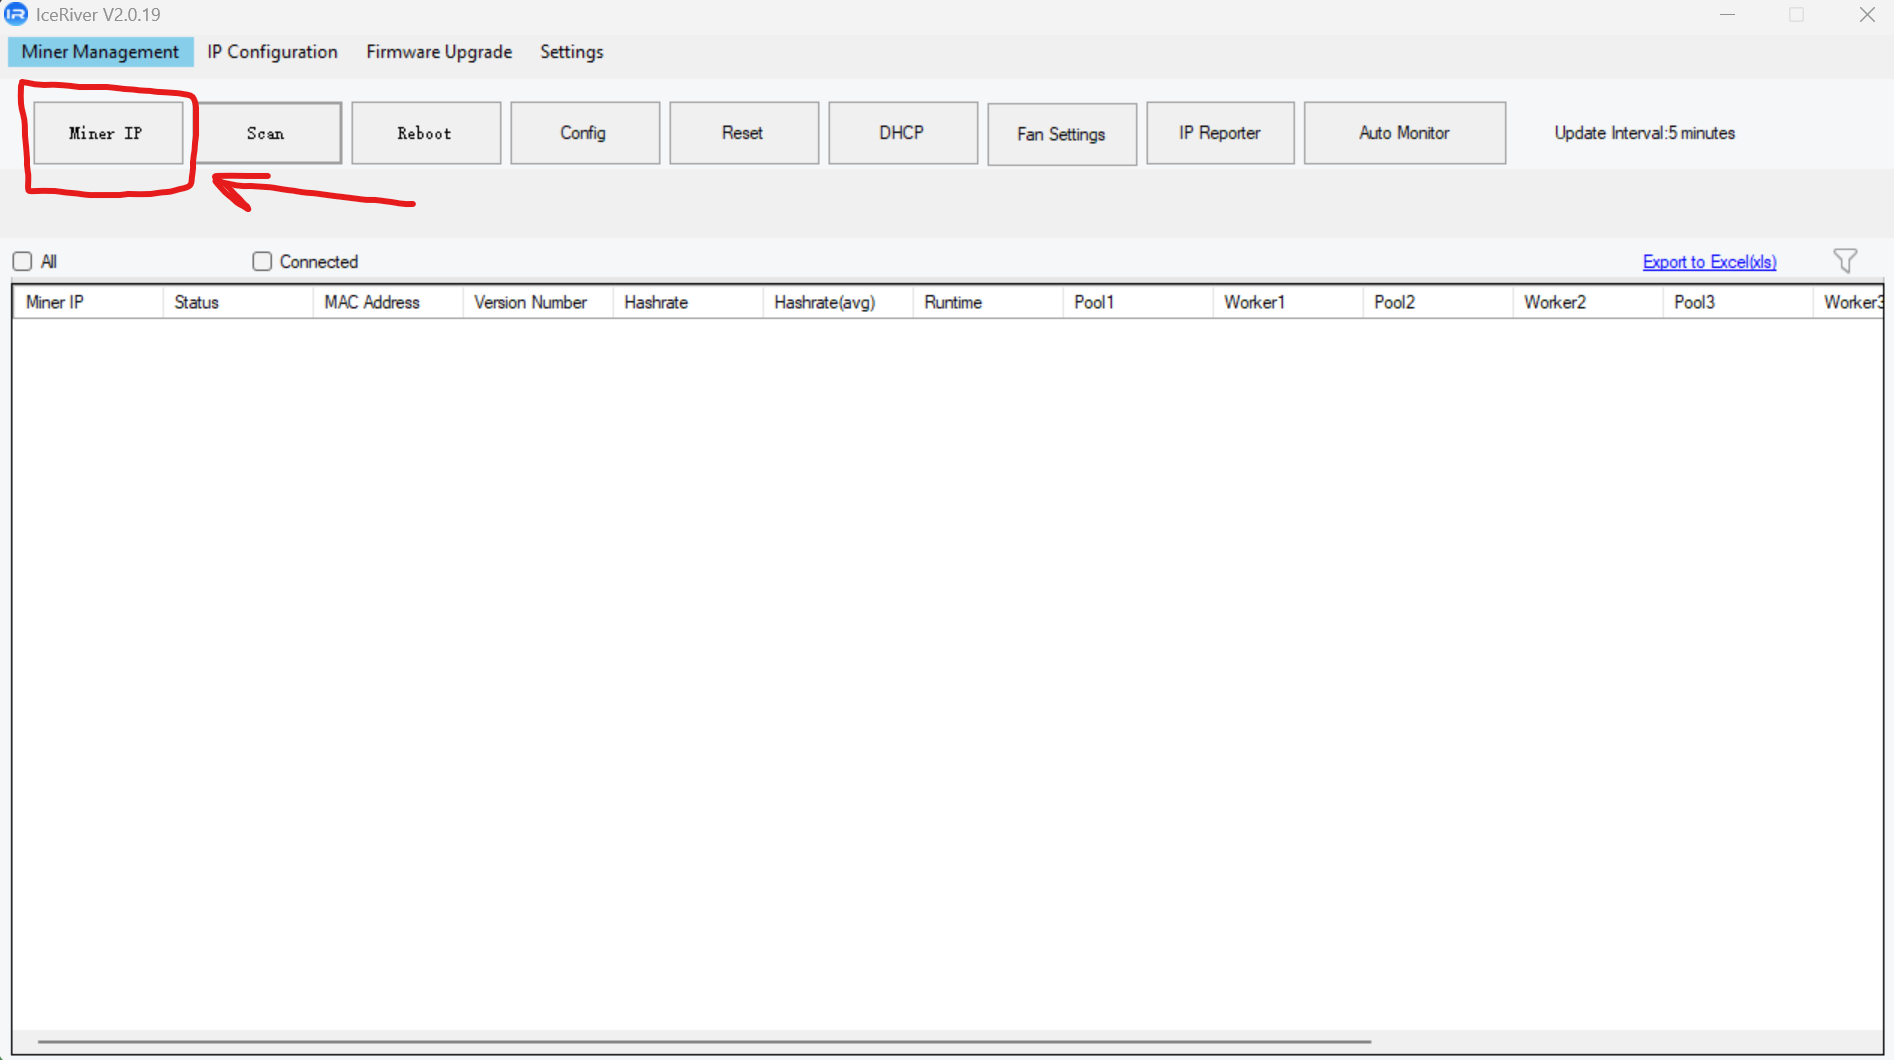The width and height of the screenshot is (1894, 1060).
Task: Switch to IP Configuration tab
Action: click(272, 52)
